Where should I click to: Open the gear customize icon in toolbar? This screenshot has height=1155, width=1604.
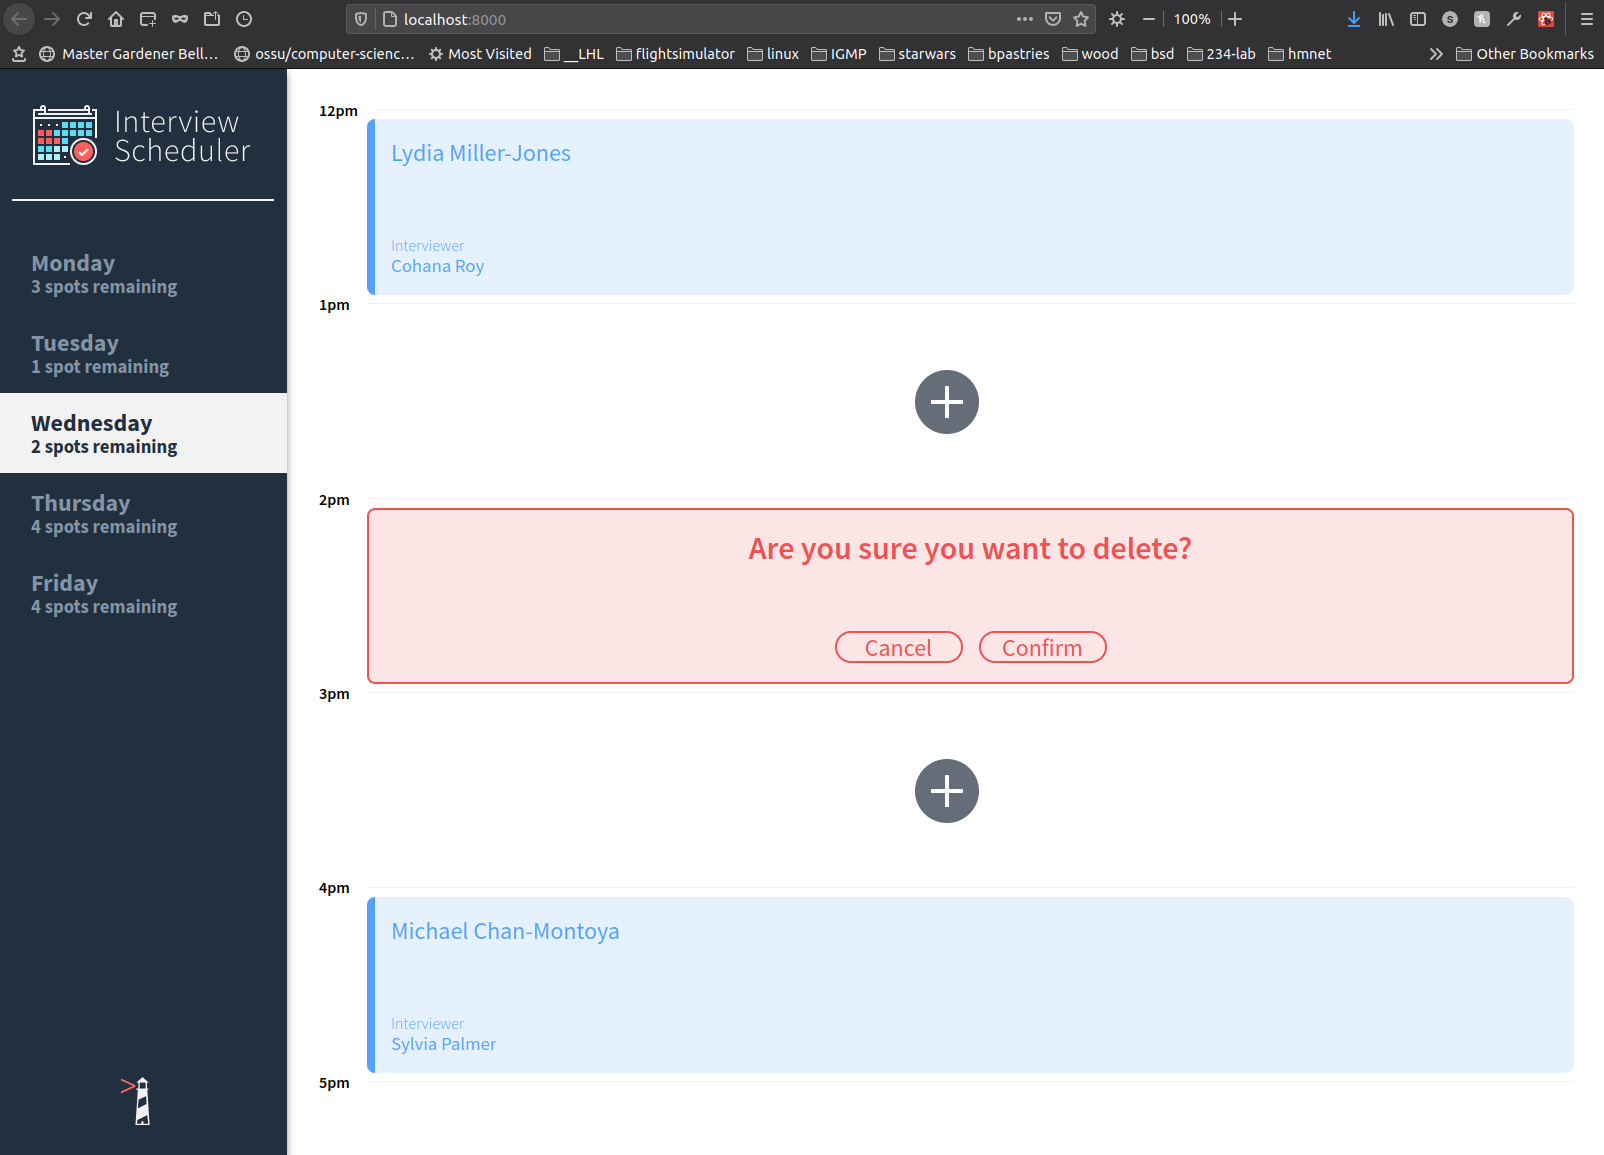click(1117, 19)
